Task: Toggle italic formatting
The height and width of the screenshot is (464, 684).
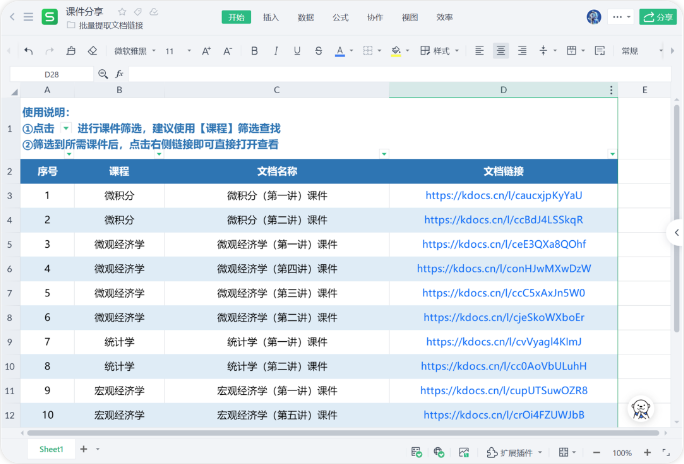Action: pos(275,51)
